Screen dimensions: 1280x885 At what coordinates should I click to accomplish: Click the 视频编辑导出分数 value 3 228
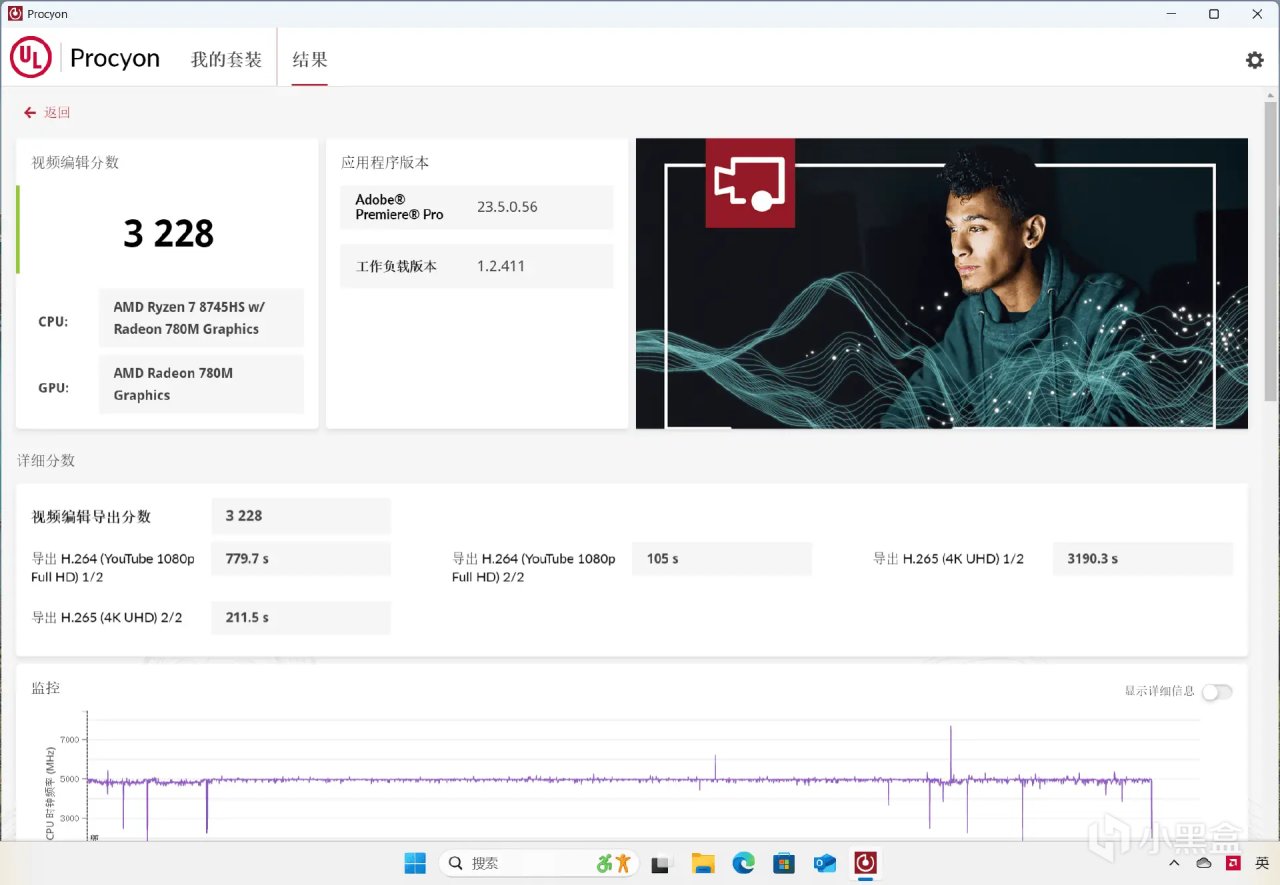(x=301, y=516)
